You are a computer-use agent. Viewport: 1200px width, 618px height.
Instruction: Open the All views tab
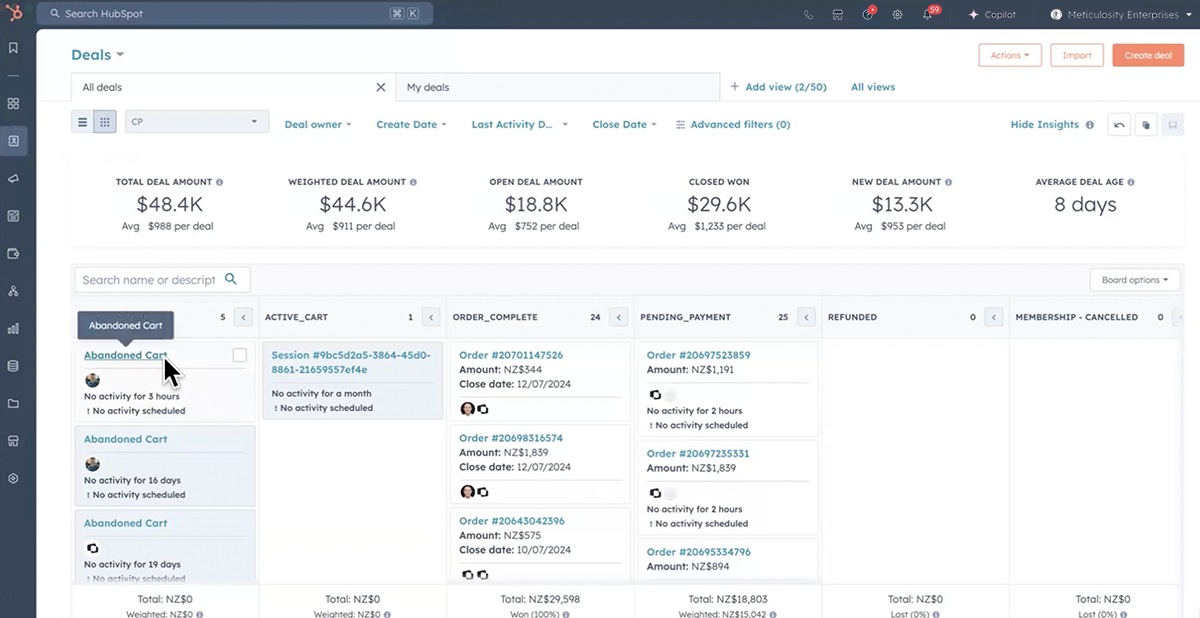(872, 87)
